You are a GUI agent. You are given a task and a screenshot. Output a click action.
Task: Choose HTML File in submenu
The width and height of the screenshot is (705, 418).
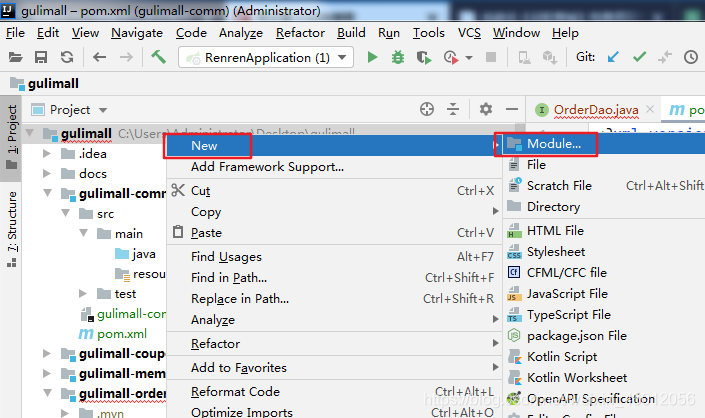[604, 231]
